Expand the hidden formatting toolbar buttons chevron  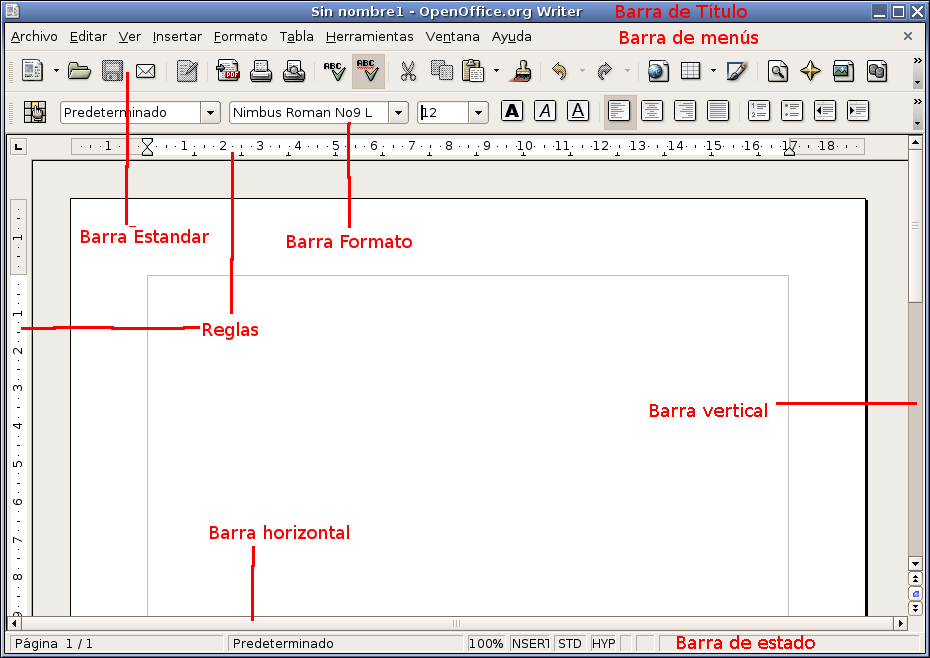pos(918,102)
